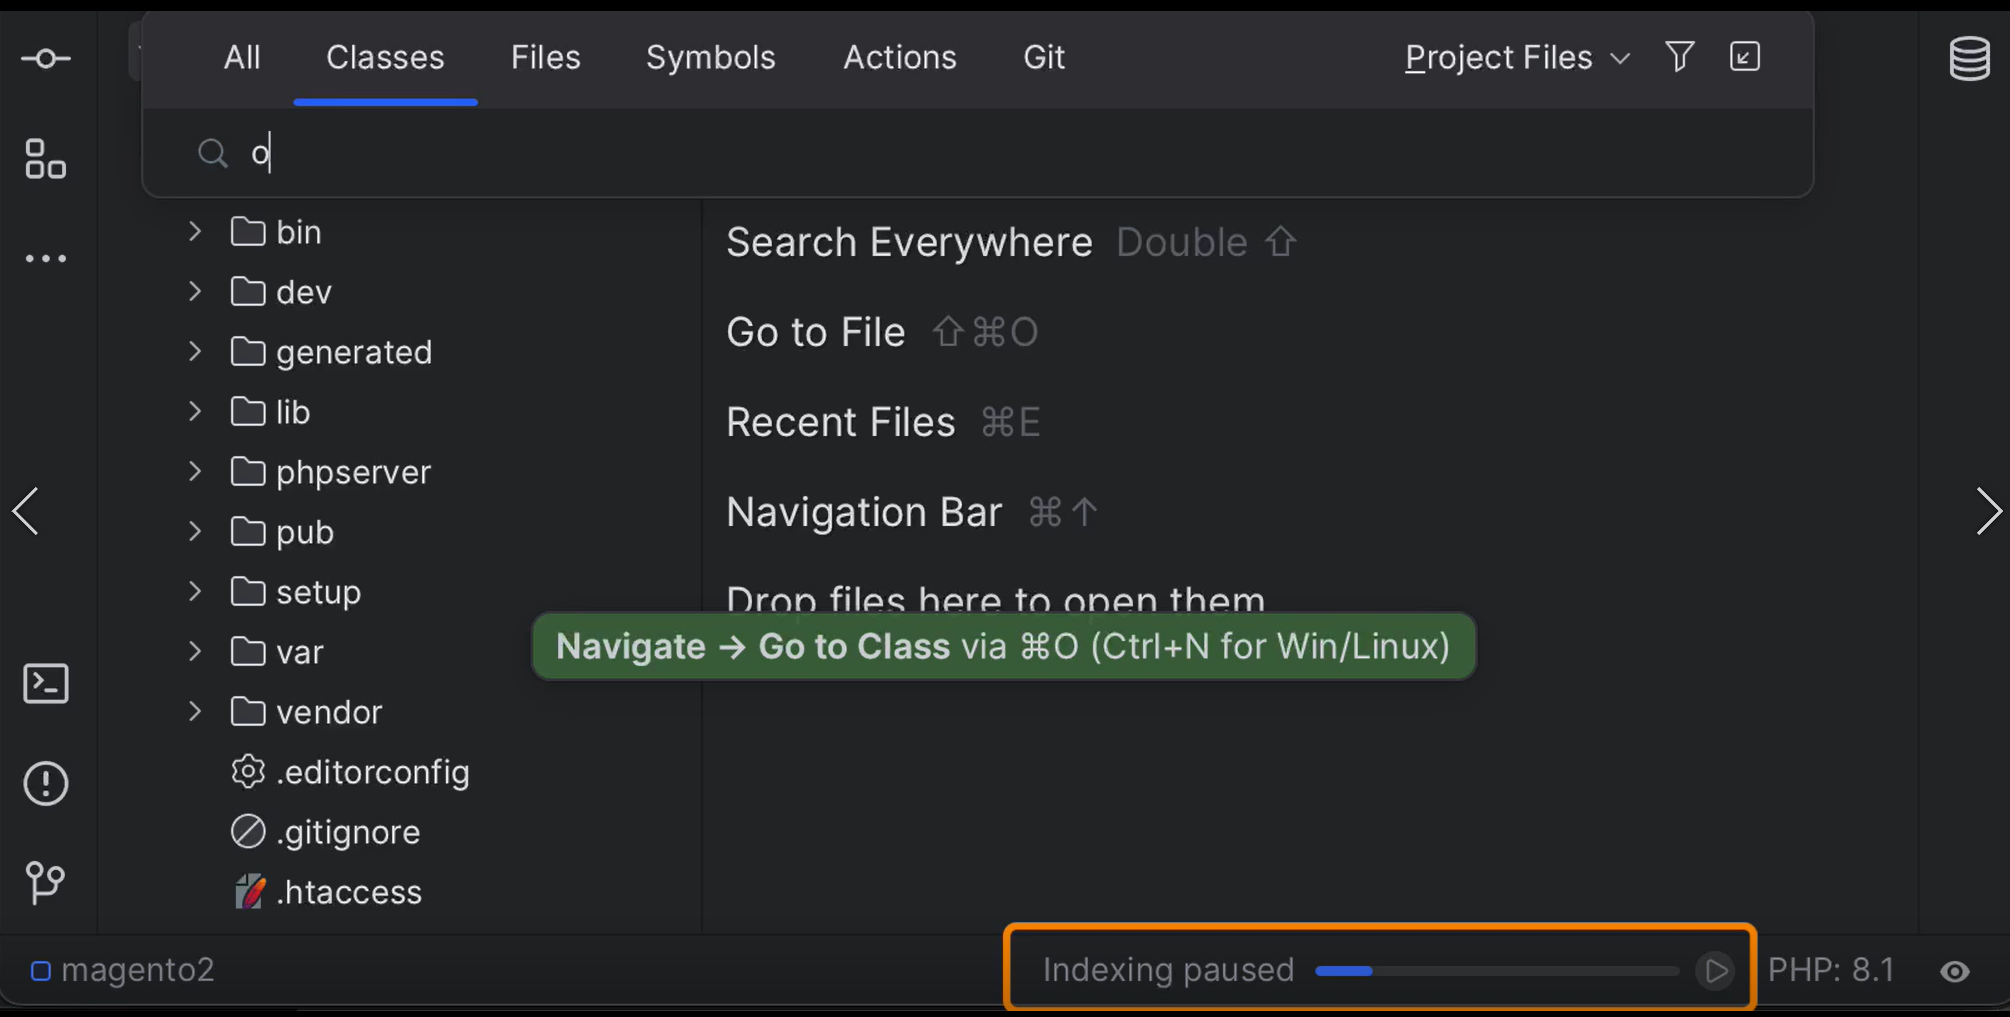This screenshot has height=1017, width=2010.
Task: Open the Structure tool window icon
Action: click(46, 159)
